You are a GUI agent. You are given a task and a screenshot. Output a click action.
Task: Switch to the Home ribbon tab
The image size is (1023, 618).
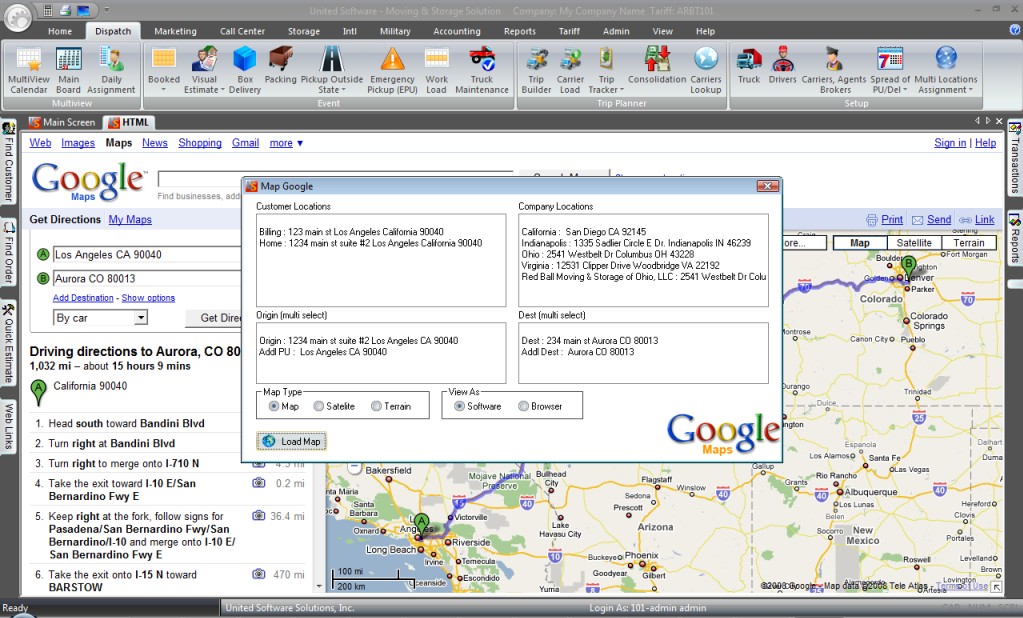coord(60,31)
